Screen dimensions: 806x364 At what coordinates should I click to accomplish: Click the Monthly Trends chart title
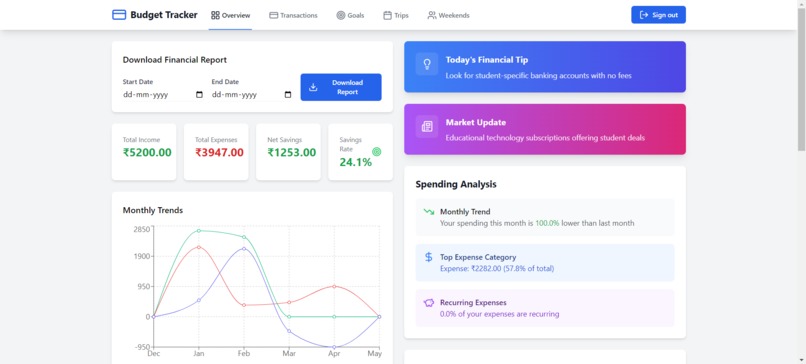click(153, 210)
